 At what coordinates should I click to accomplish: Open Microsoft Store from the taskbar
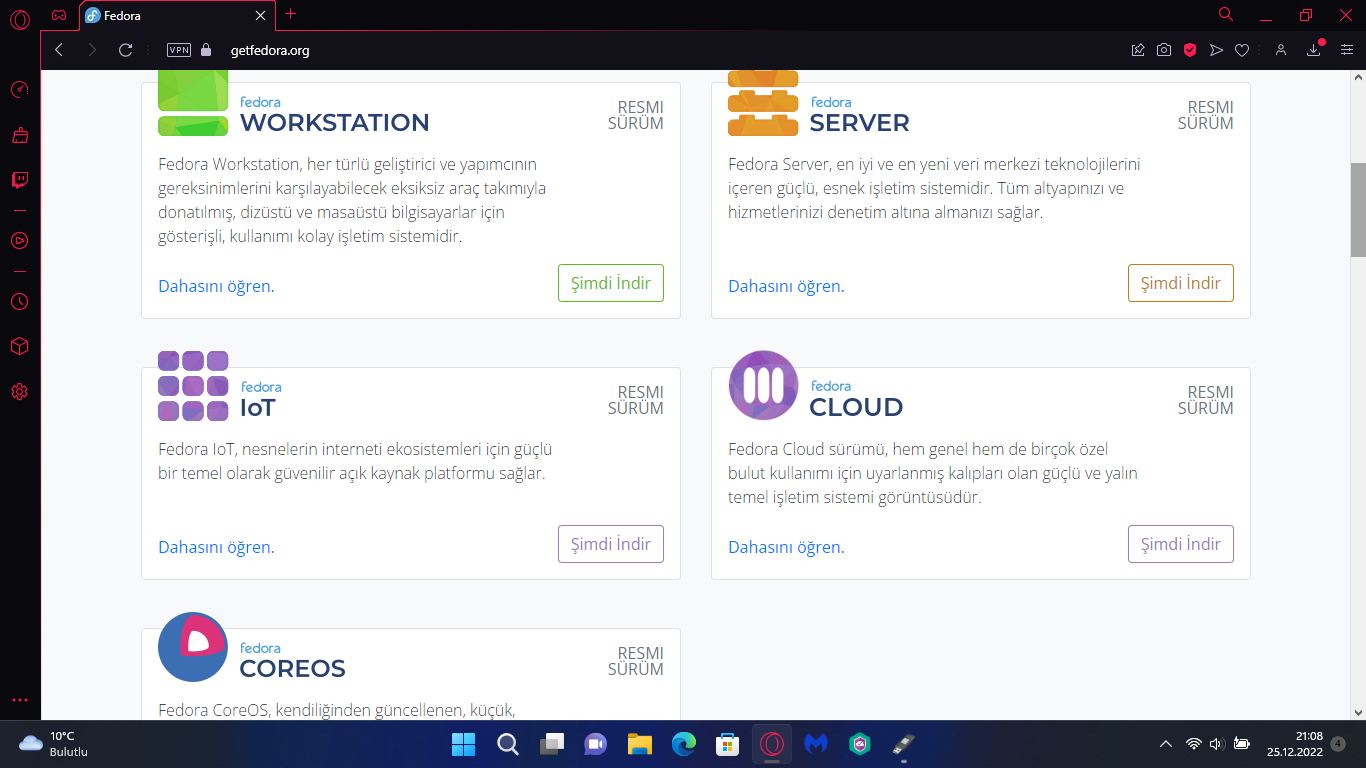[728, 744]
